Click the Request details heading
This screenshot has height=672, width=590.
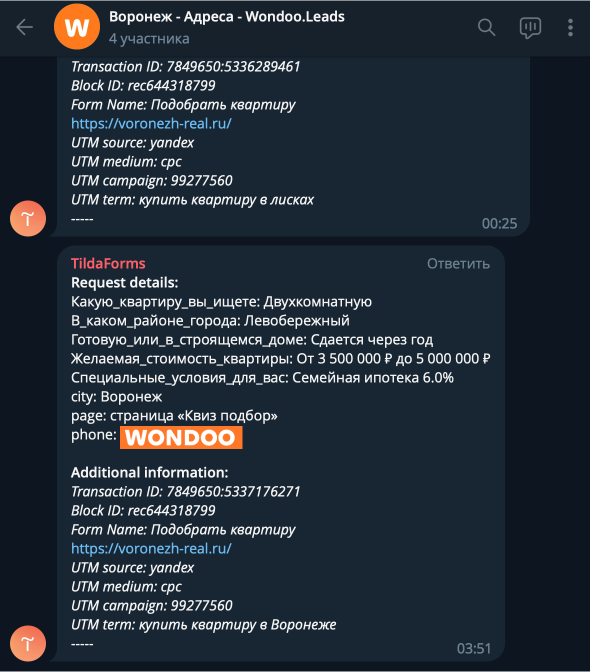click(x=124, y=282)
